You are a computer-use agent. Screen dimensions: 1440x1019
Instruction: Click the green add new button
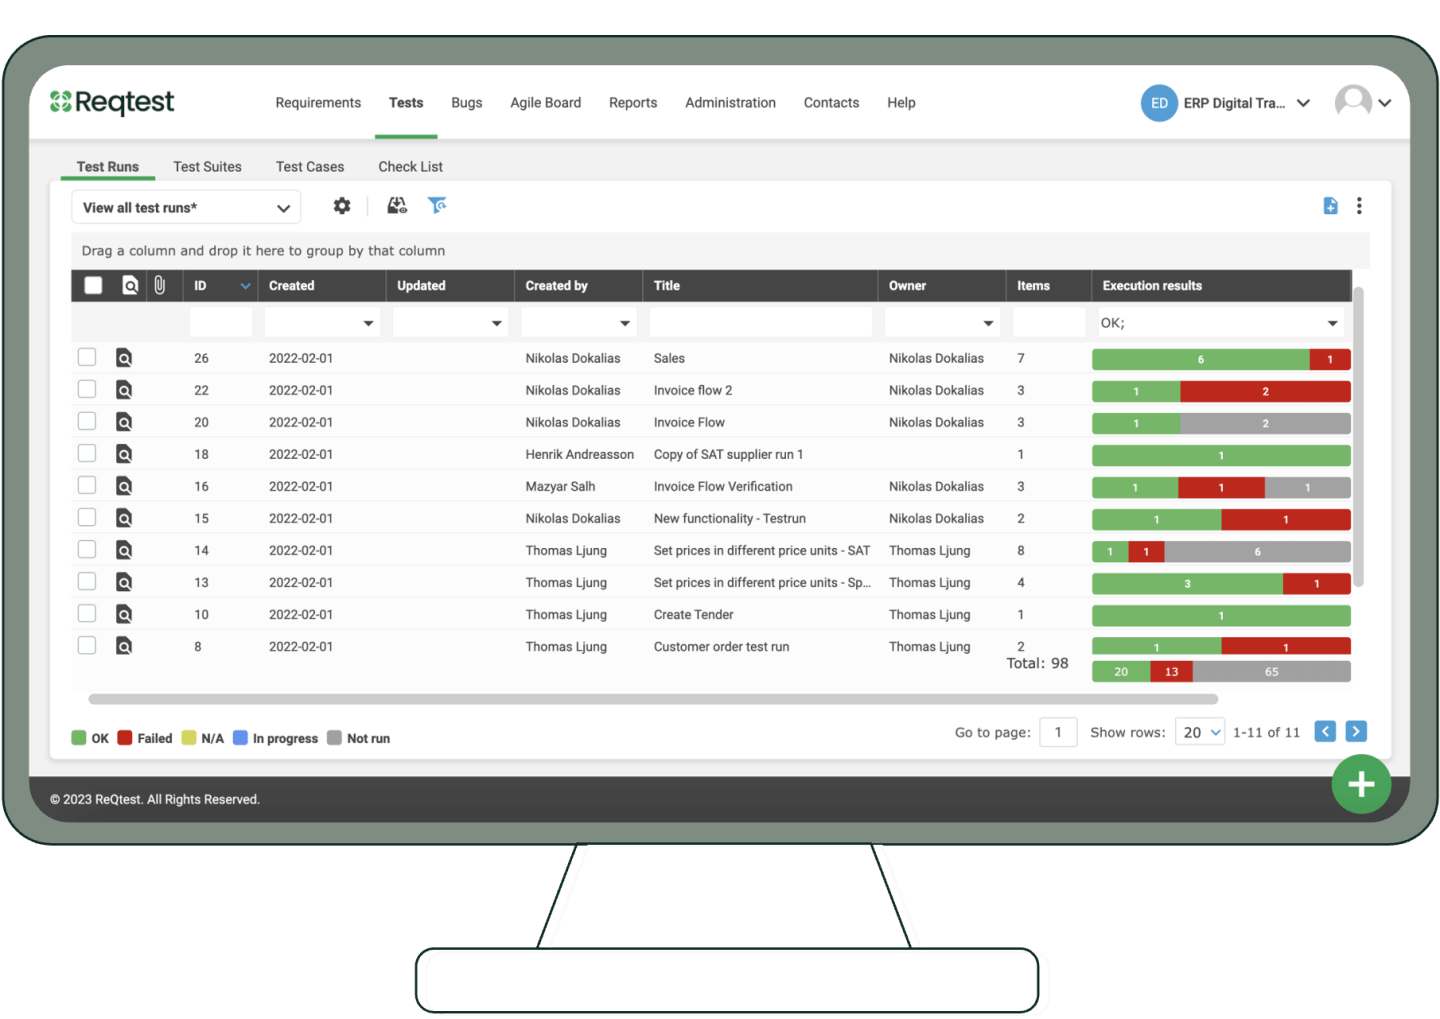tap(1360, 784)
